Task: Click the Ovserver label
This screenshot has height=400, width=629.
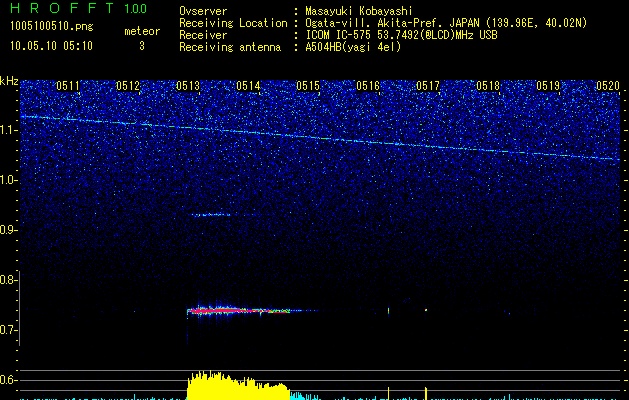Action: coord(203,11)
